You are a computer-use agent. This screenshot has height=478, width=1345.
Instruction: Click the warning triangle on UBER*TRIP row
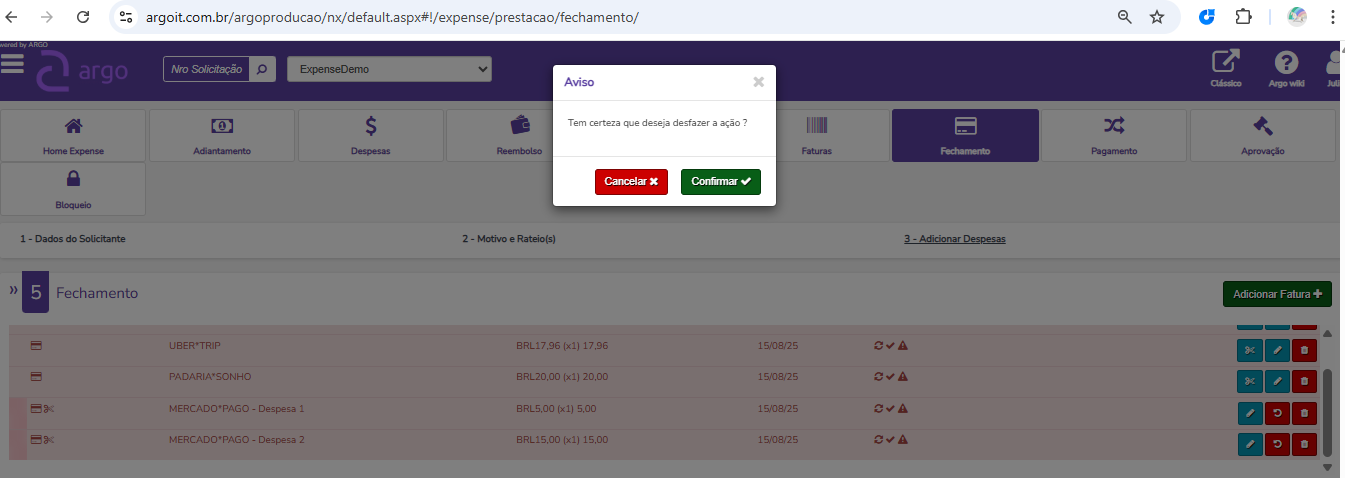pyautogui.click(x=902, y=346)
